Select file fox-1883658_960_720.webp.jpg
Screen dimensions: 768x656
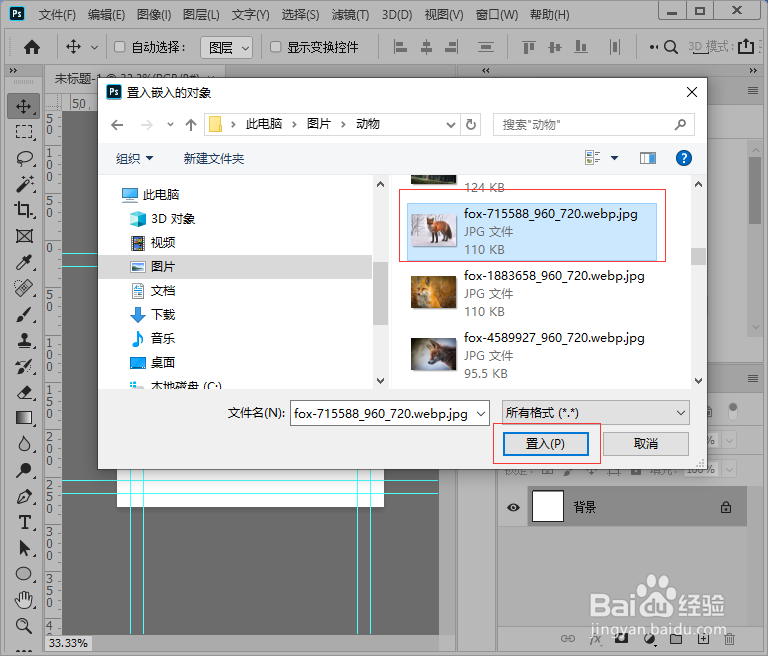[531, 293]
